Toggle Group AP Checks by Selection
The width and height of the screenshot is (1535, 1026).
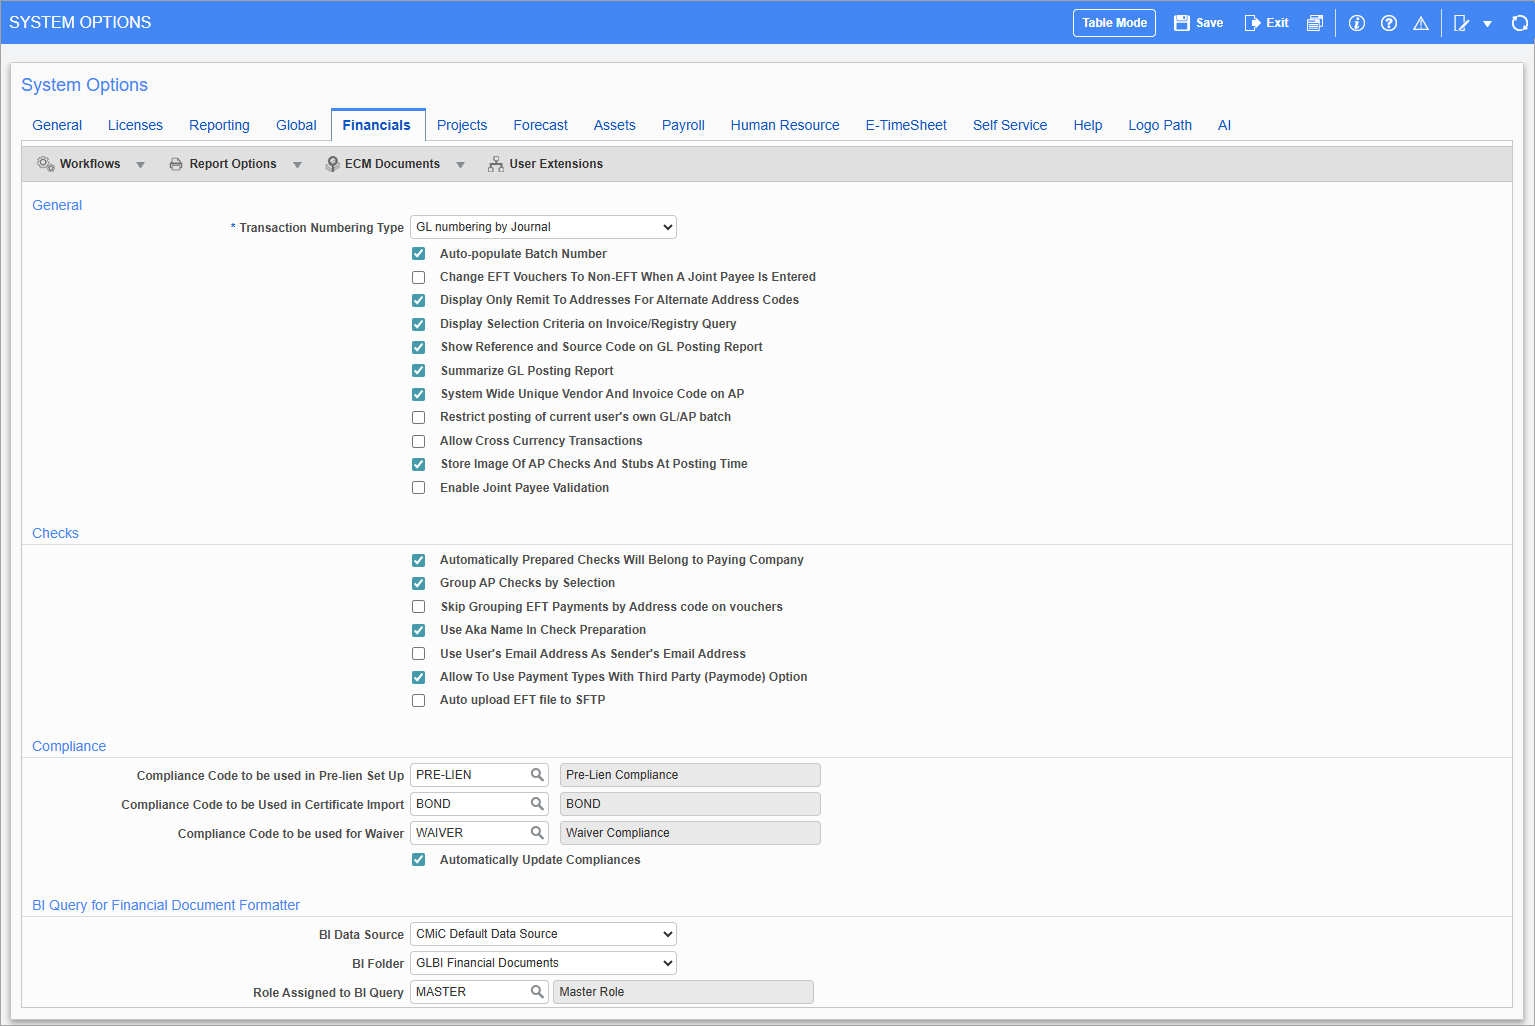coord(419,583)
